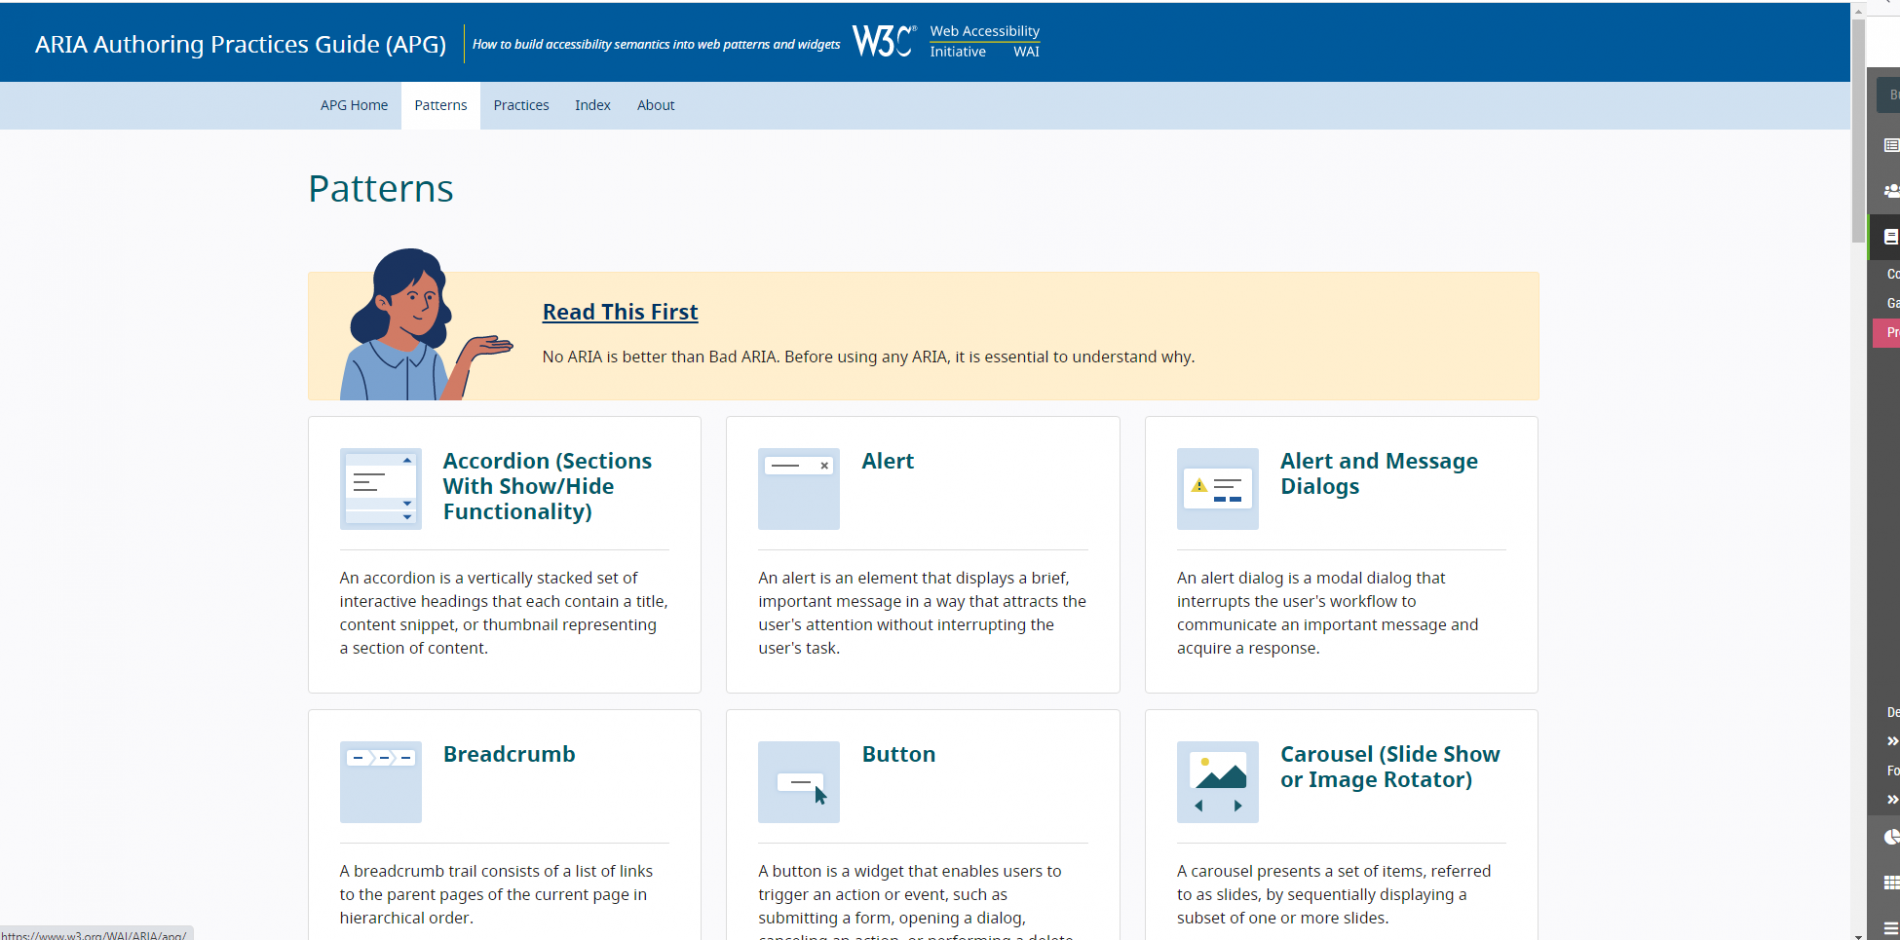Click the users group icon in sidebar
The height and width of the screenshot is (940, 1900).
click(x=1890, y=190)
